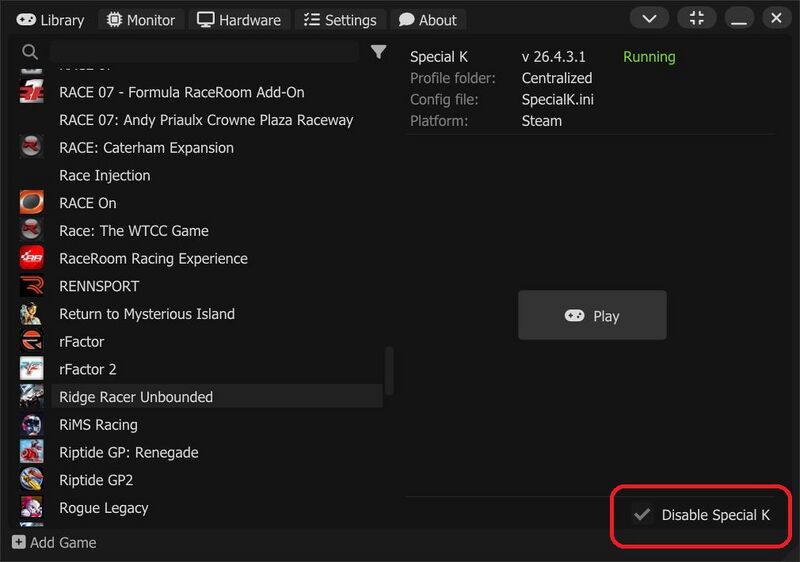Launch the game with Play button
The height and width of the screenshot is (562, 800).
click(592, 315)
